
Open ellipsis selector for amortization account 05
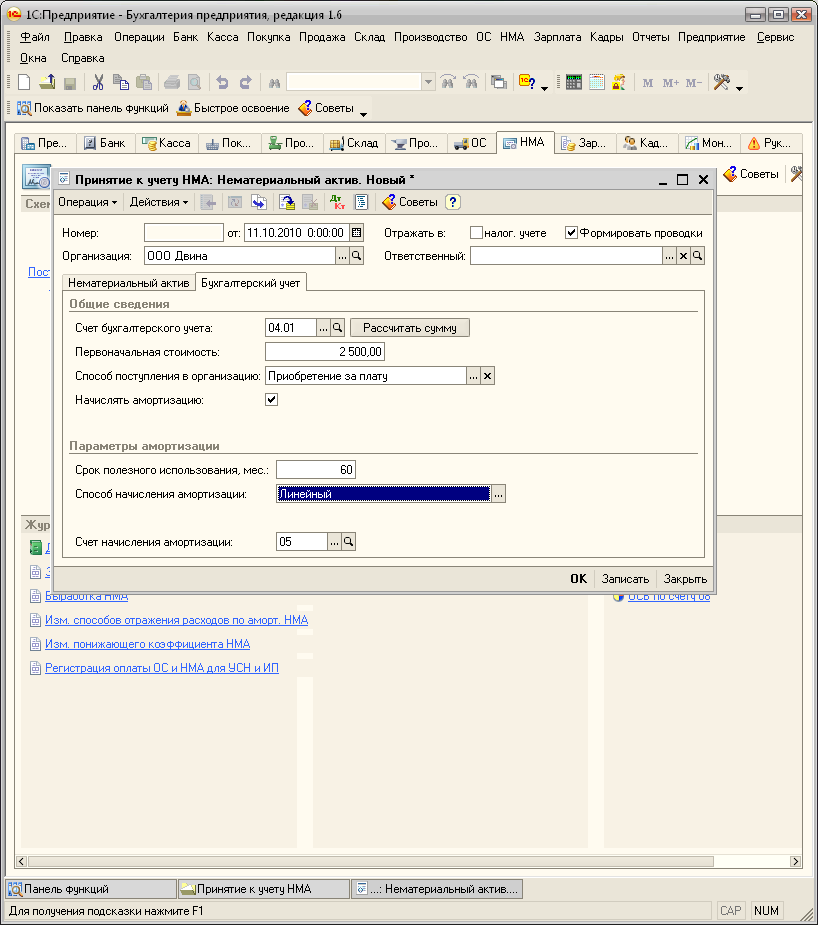click(x=334, y=542)
